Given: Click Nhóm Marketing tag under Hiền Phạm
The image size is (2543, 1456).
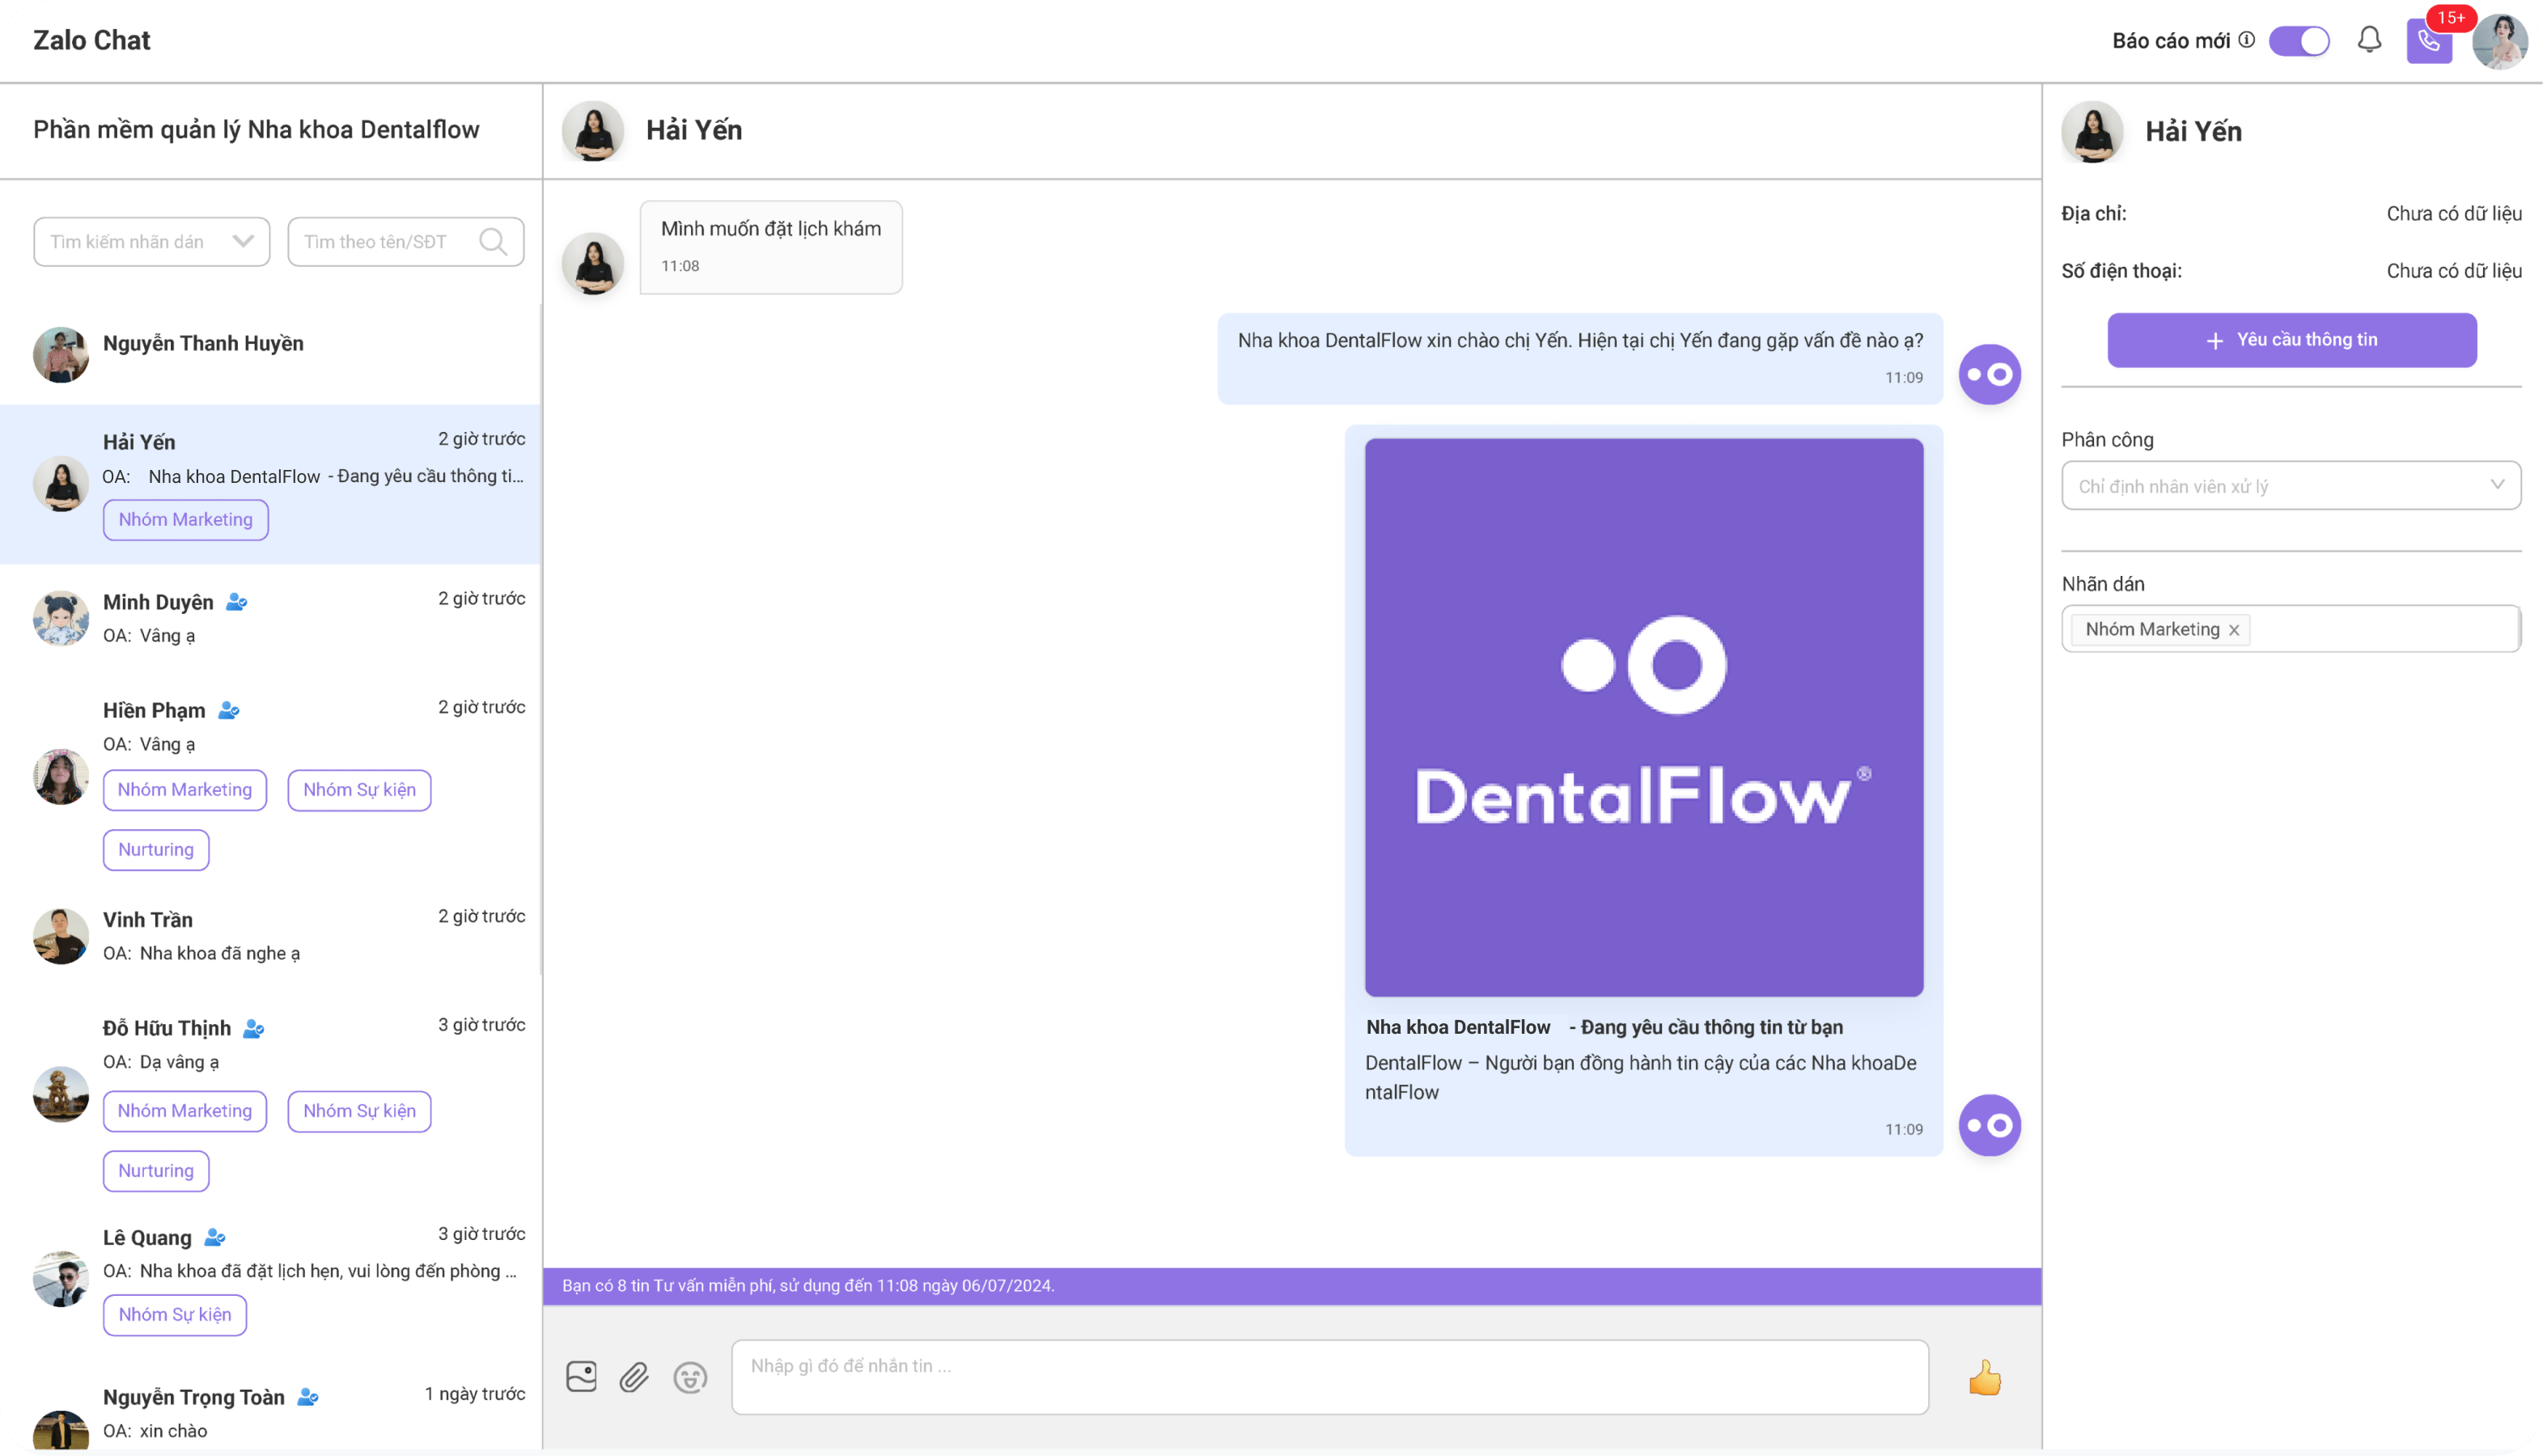Looking at the screenshot, I should [x=185, y=790].
